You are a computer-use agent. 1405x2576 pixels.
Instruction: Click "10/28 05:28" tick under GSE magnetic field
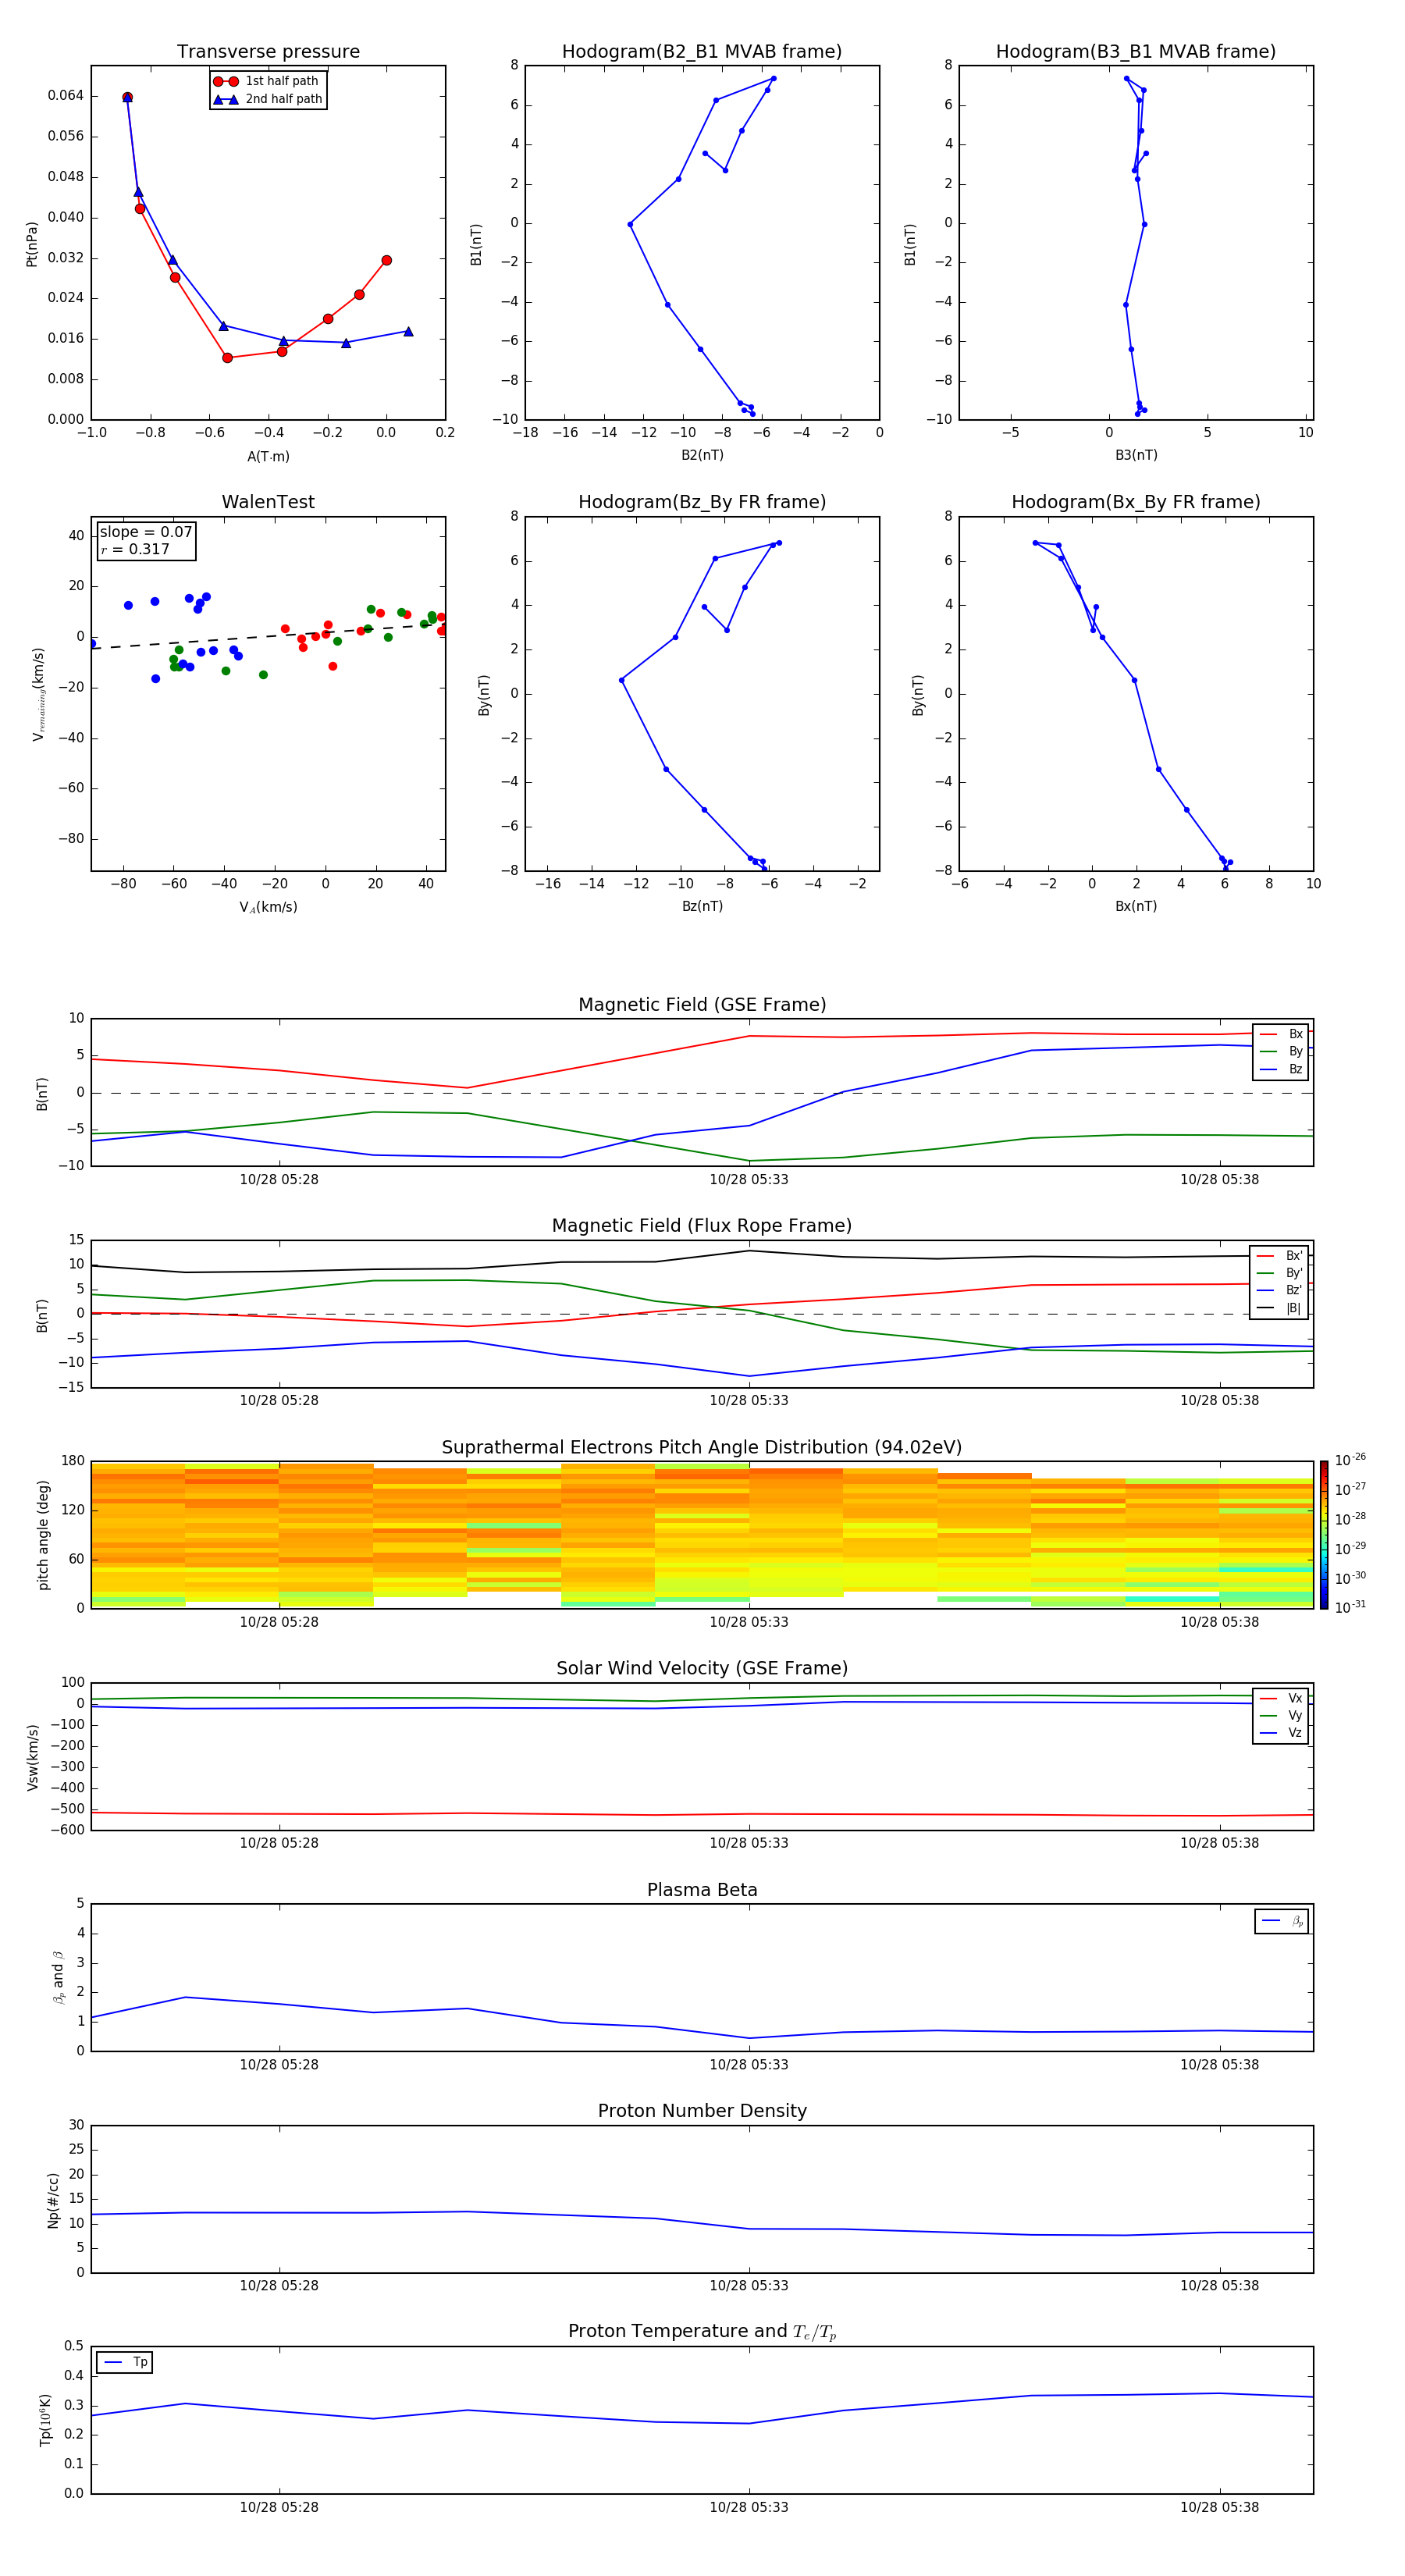click(279, 1179)
